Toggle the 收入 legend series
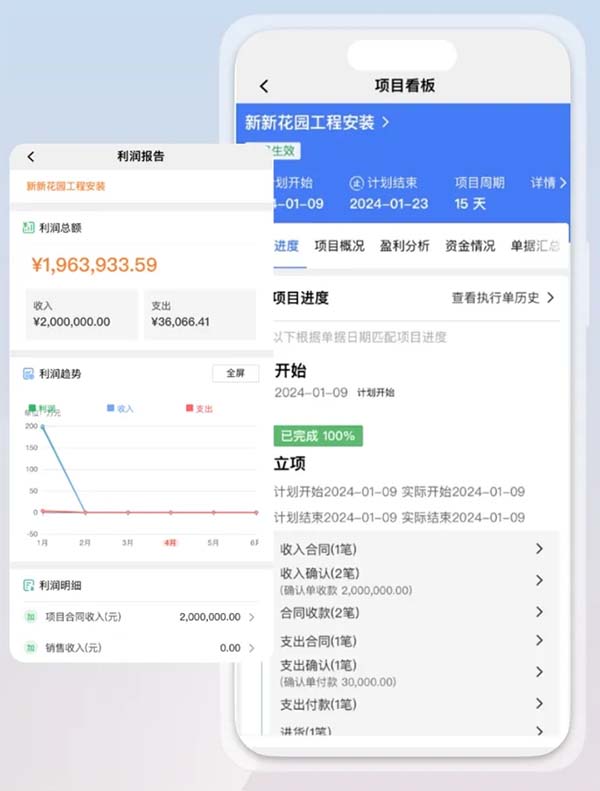 [119, 408]
